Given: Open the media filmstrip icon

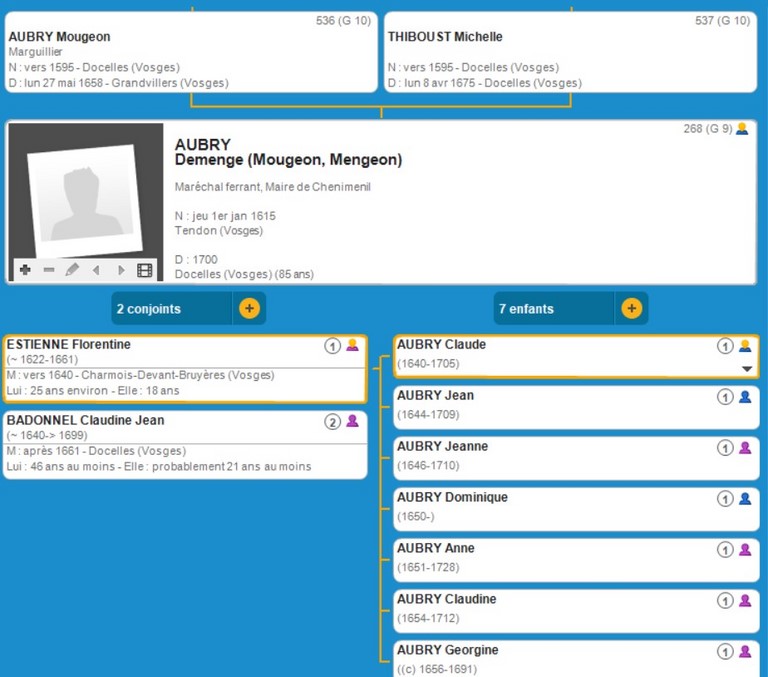Looking at the screenshot, I should click(x=145, y=270).
